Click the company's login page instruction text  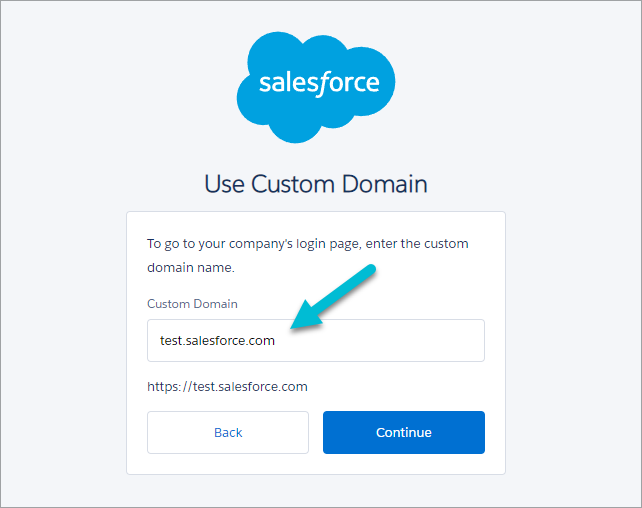tap(307, 244)
